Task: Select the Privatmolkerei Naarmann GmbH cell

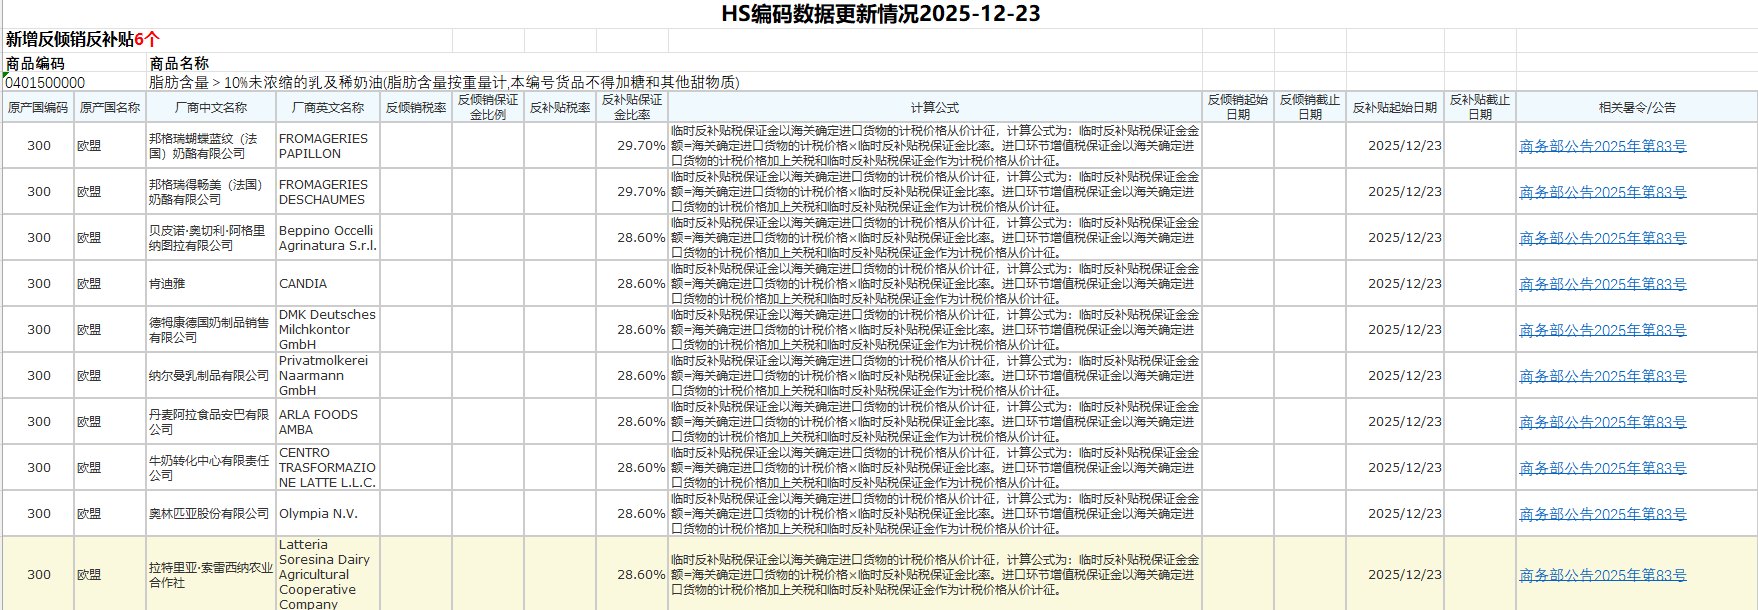Action: pyautogui.click(x=328, y=376)
